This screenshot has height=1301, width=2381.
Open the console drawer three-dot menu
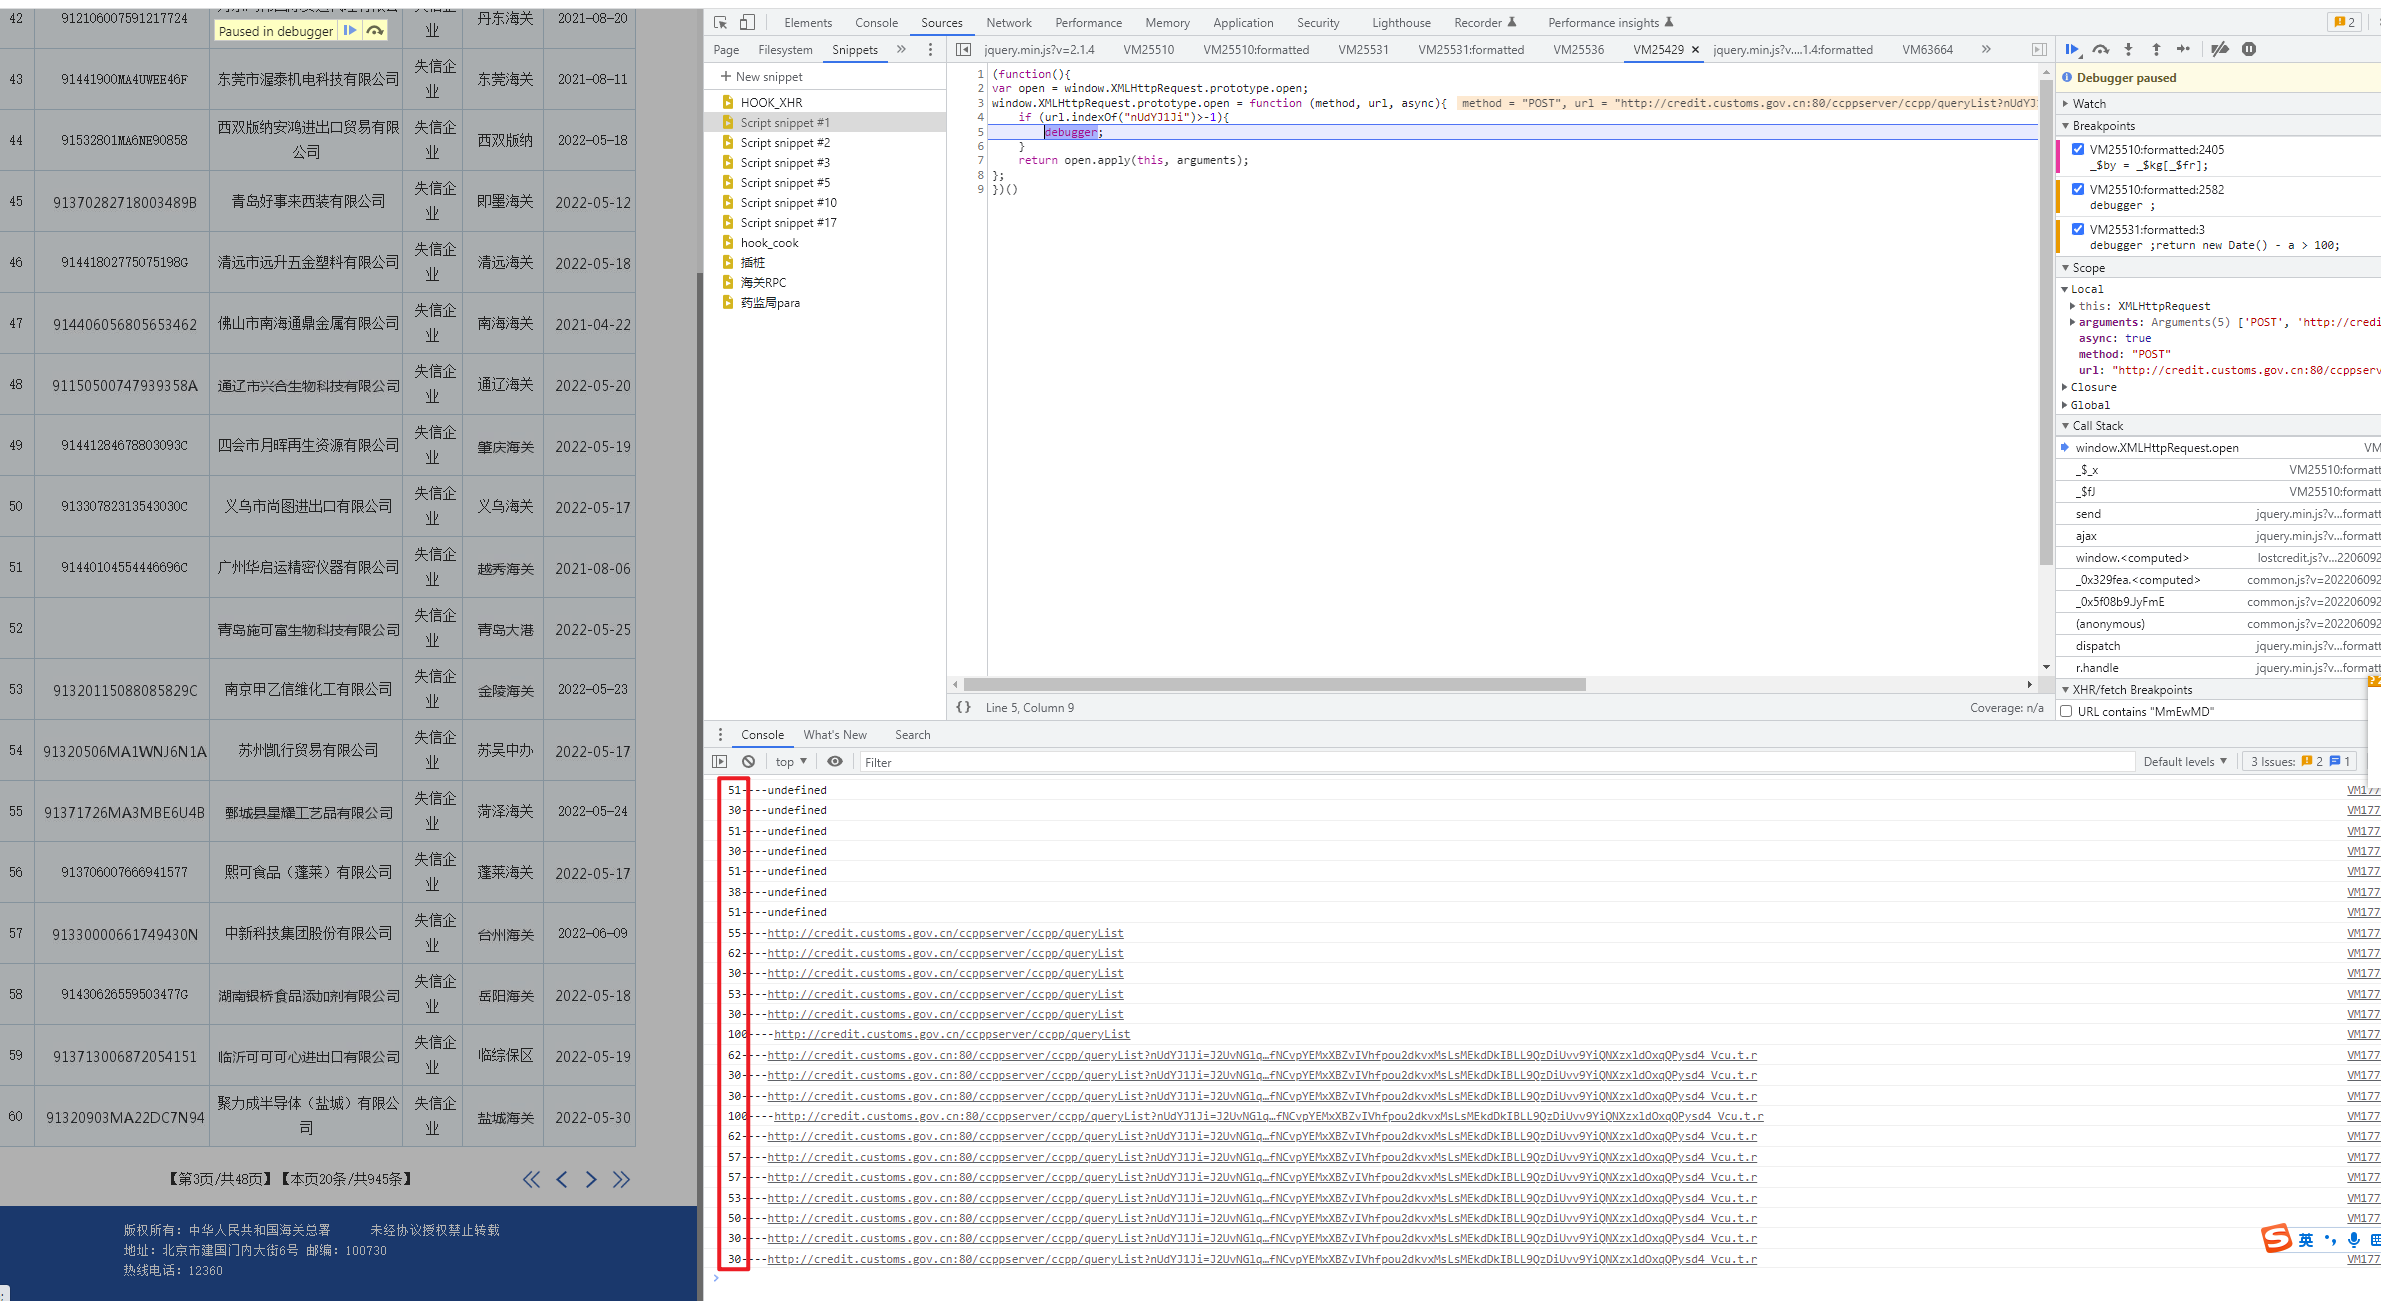(720, 734)
